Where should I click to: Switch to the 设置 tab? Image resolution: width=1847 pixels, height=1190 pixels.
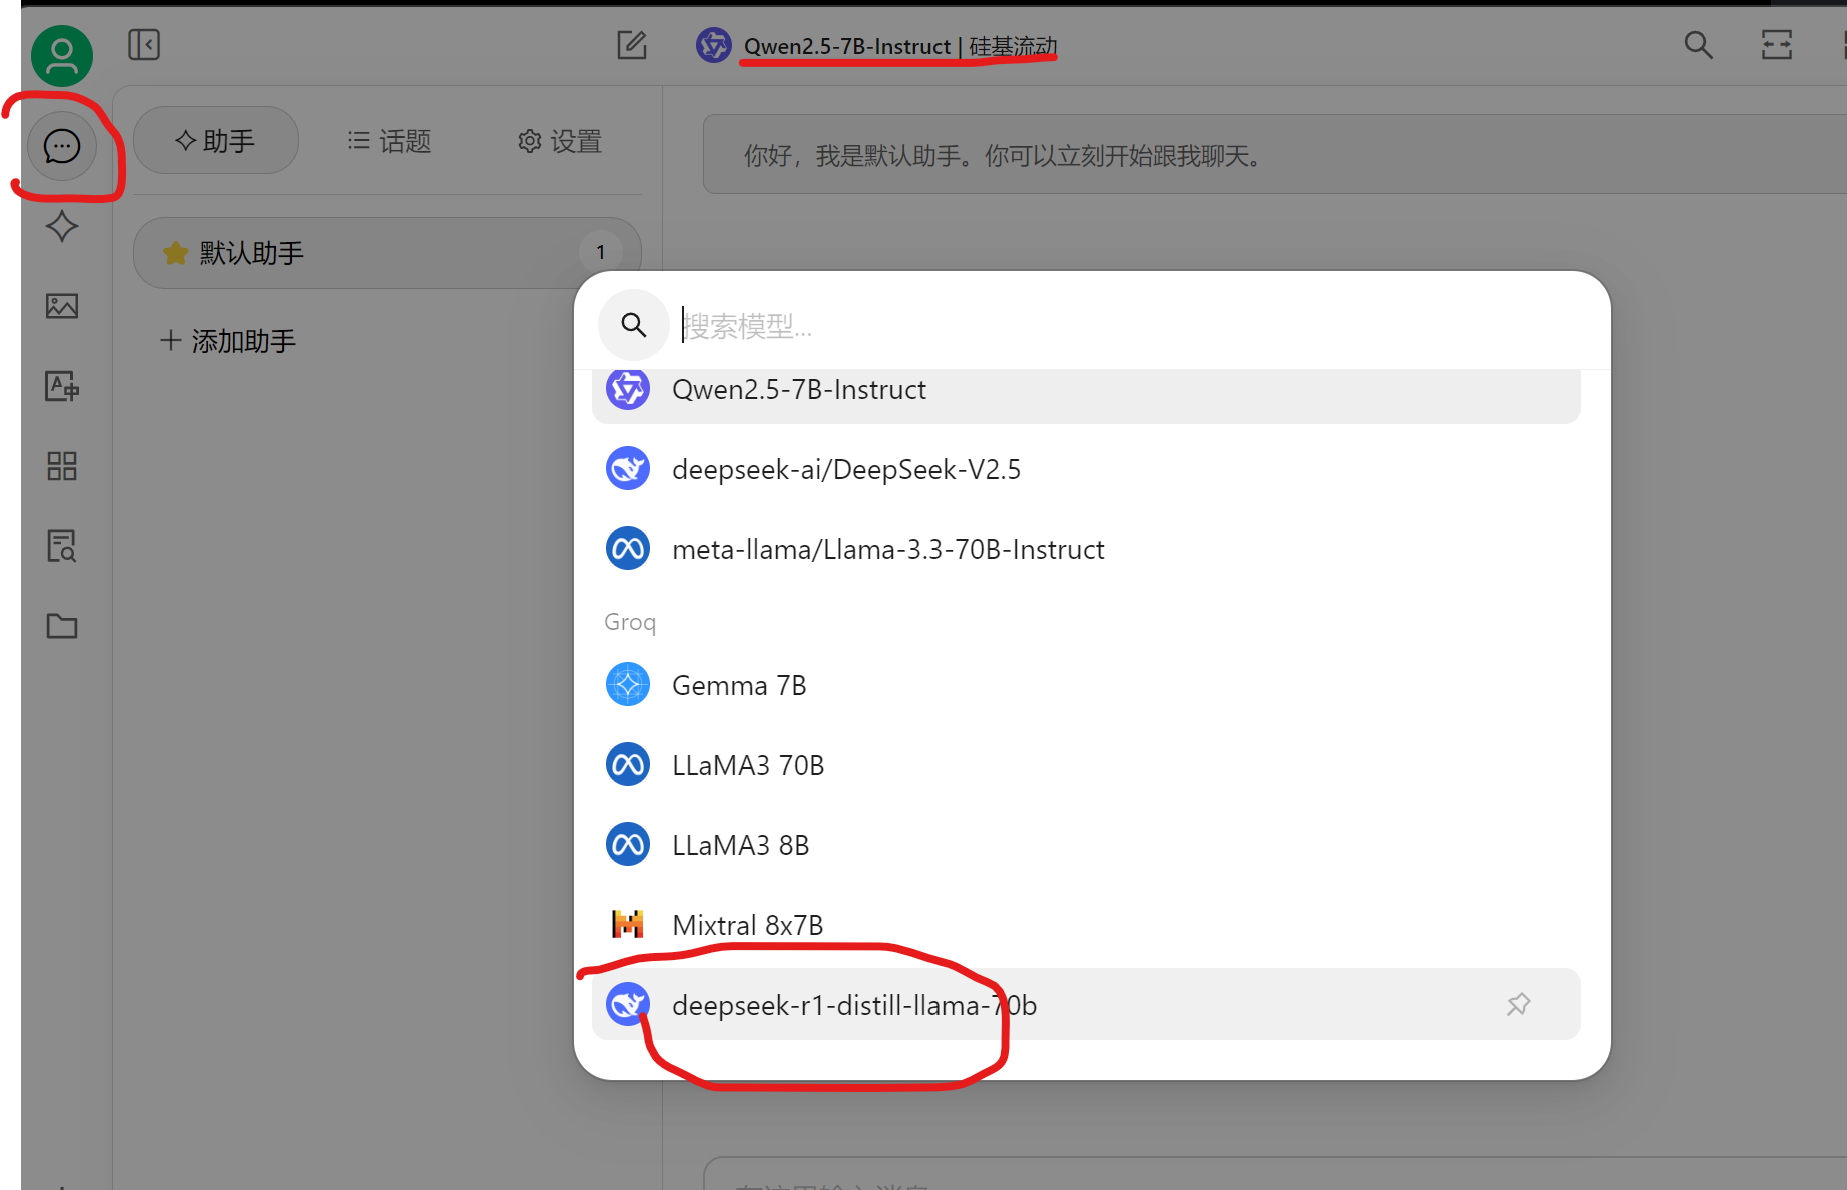tap(560, 141)
